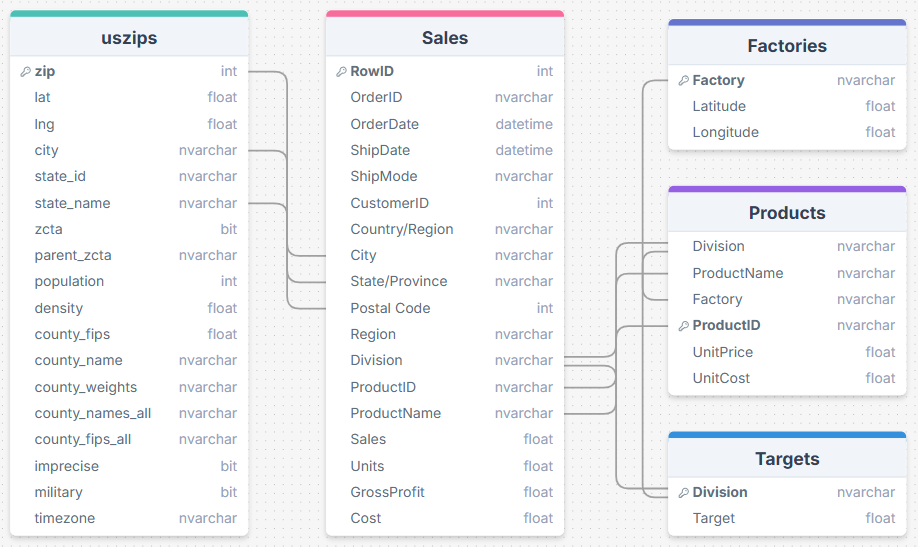Click the Latitude field in Factories
The width and height of the screenshot is (918, 547).
[719, 106]
